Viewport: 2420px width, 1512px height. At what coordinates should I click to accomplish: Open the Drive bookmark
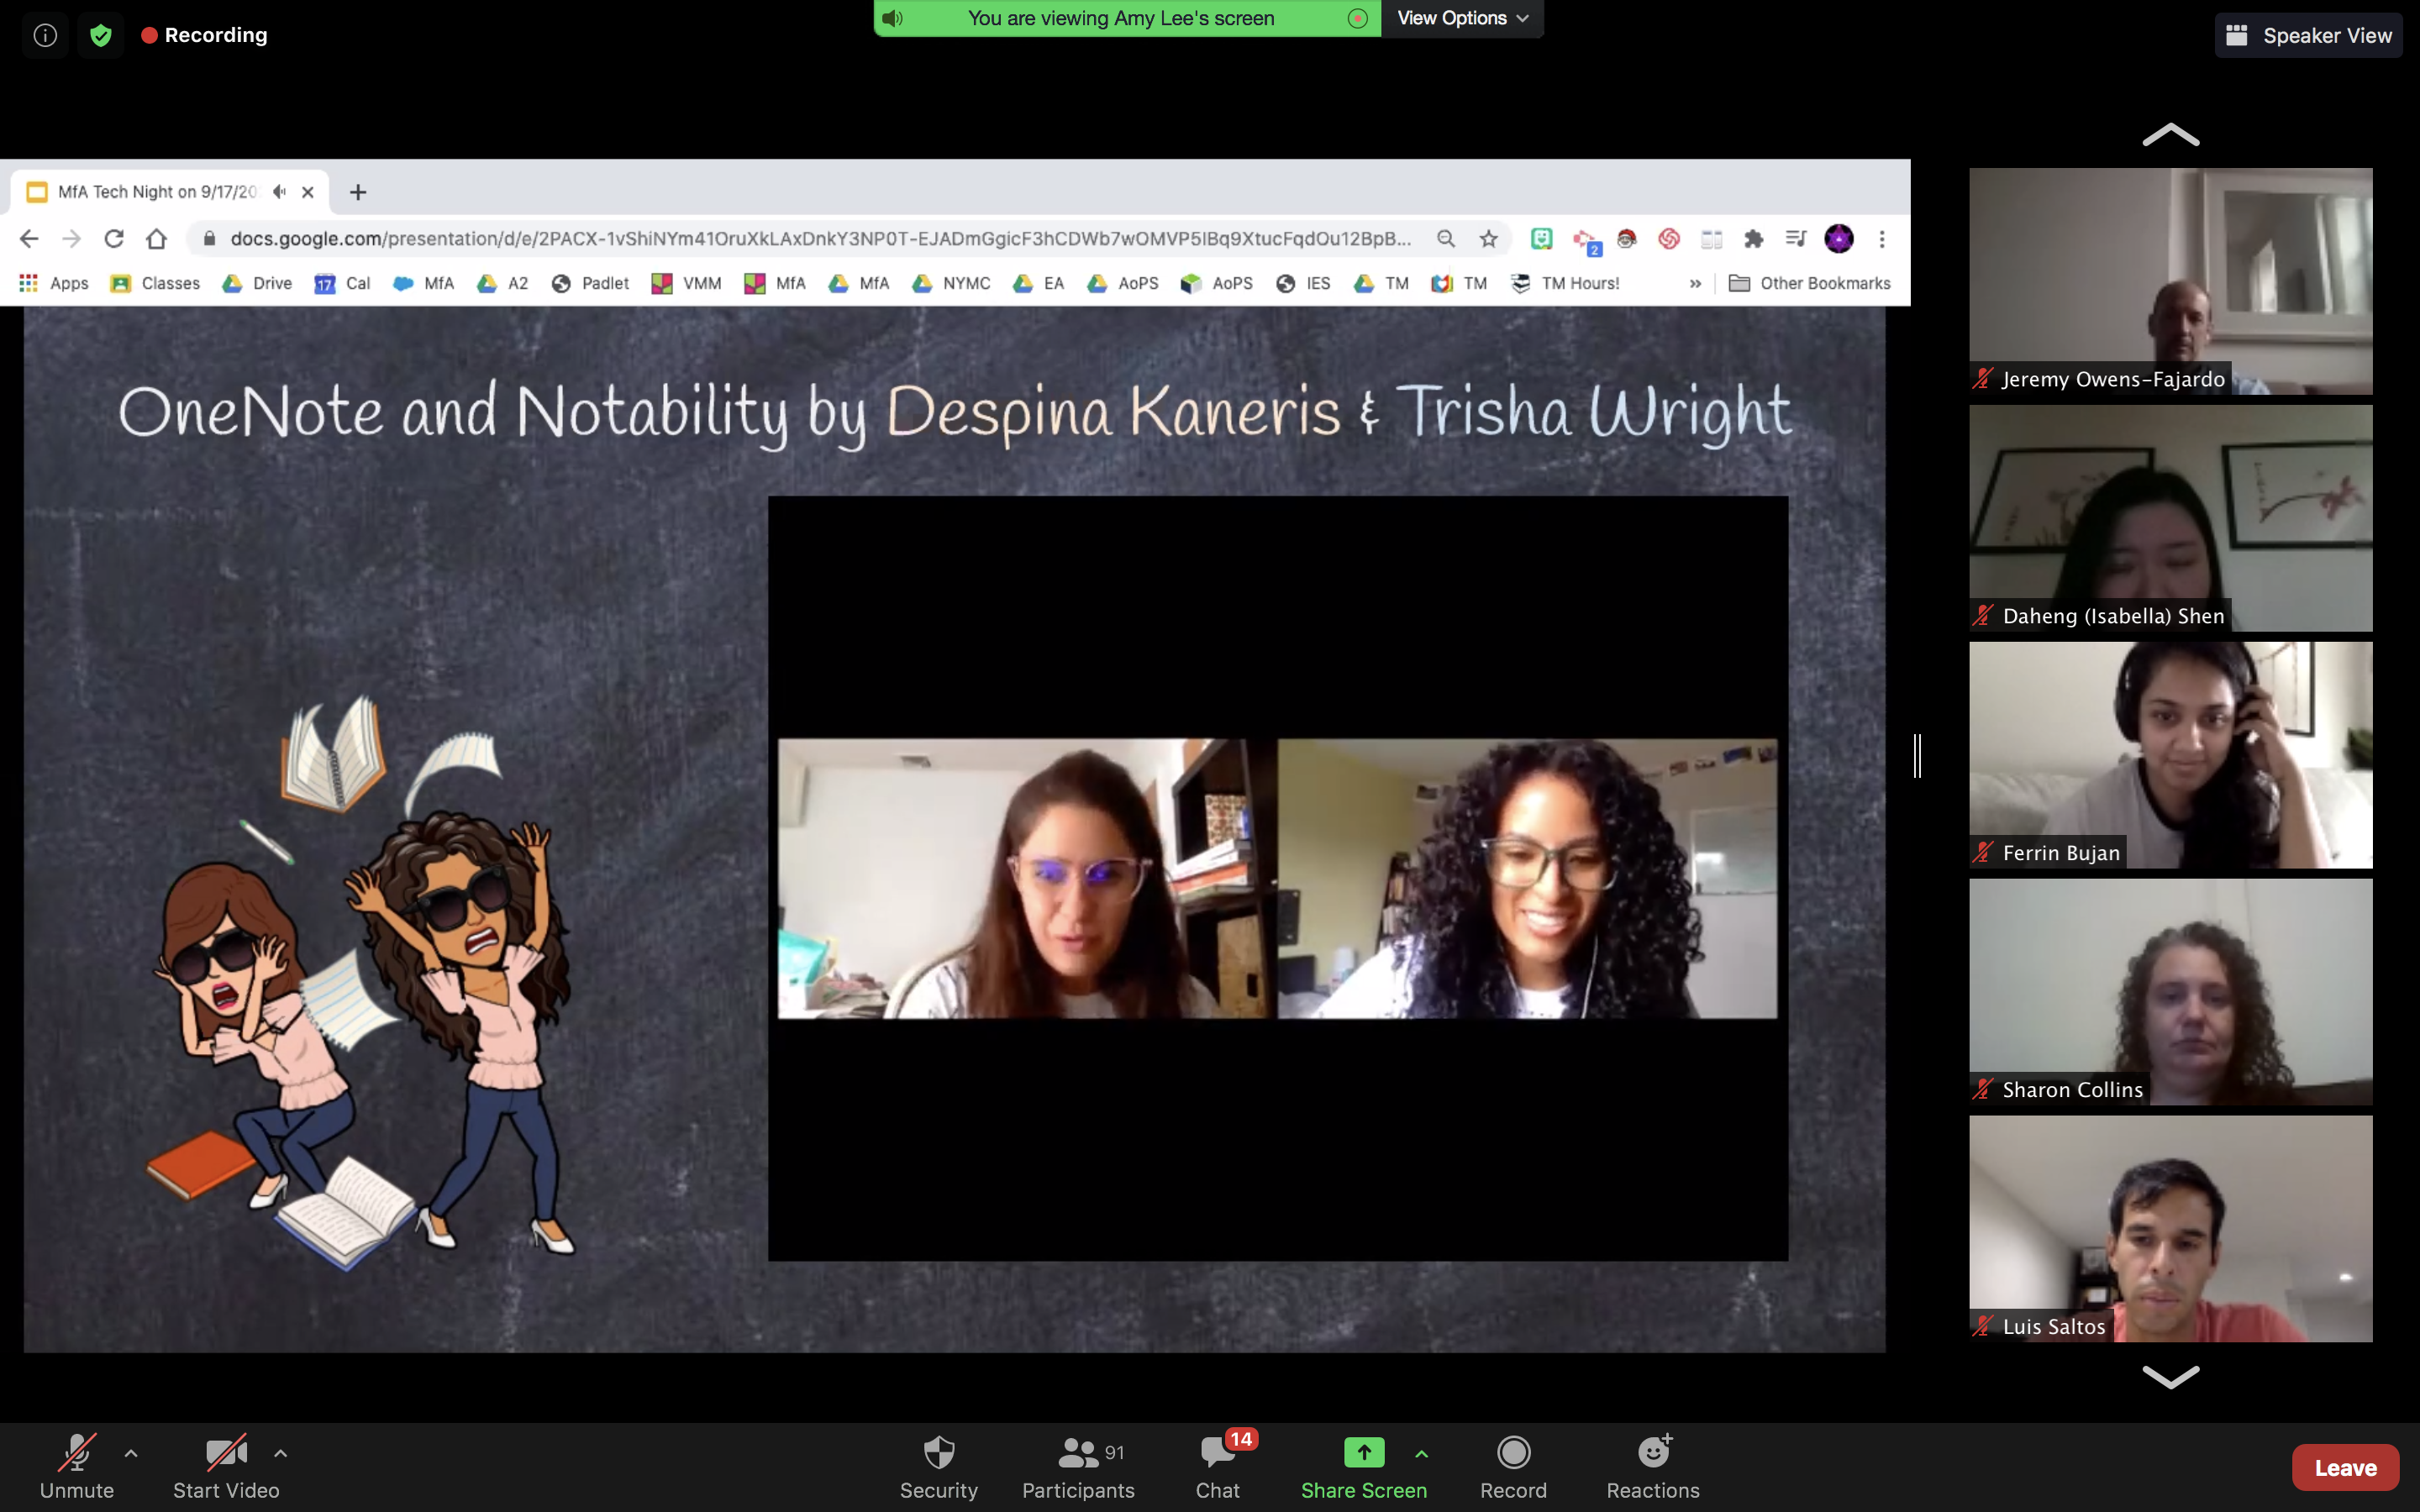[x=258, y=284]
